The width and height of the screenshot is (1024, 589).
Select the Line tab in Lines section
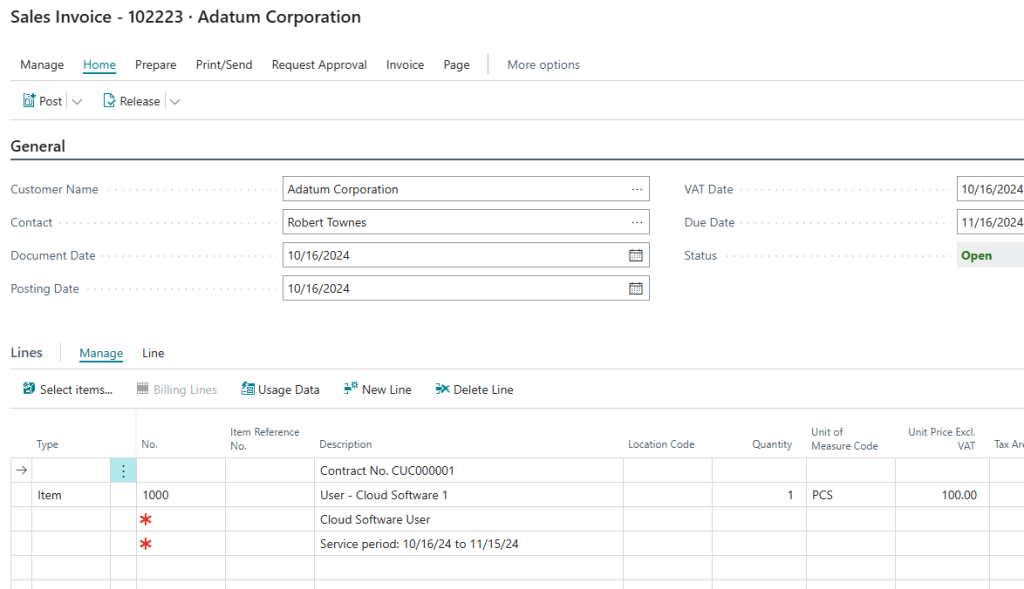pyautogui.click(x=153, y=353)
